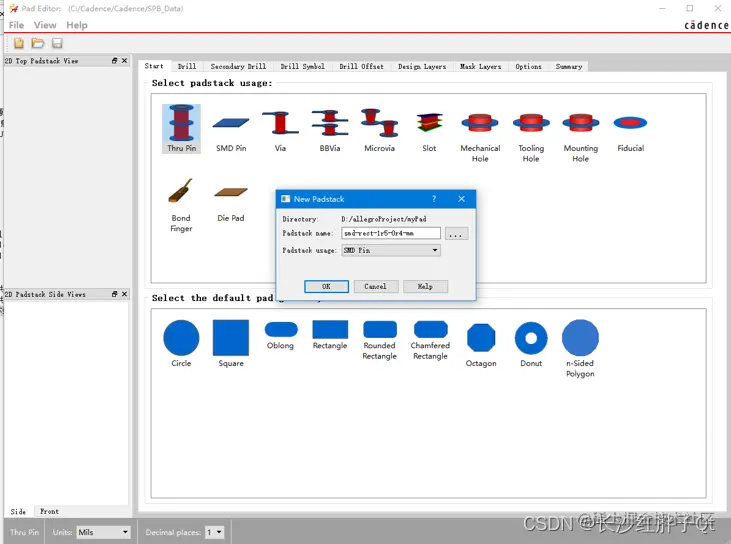
Task: Switch to the Drill Symbol tab
Action: (x=303, y=67)
